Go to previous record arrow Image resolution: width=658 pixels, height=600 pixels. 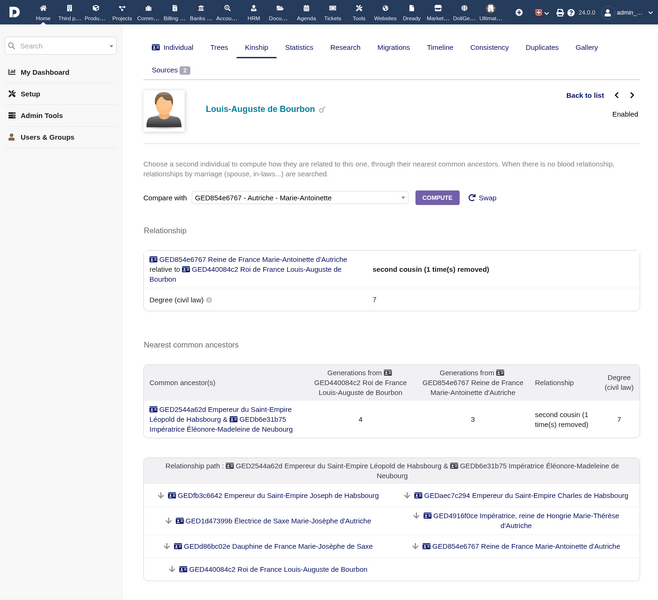pyautogui.click(x=616, y=95)
